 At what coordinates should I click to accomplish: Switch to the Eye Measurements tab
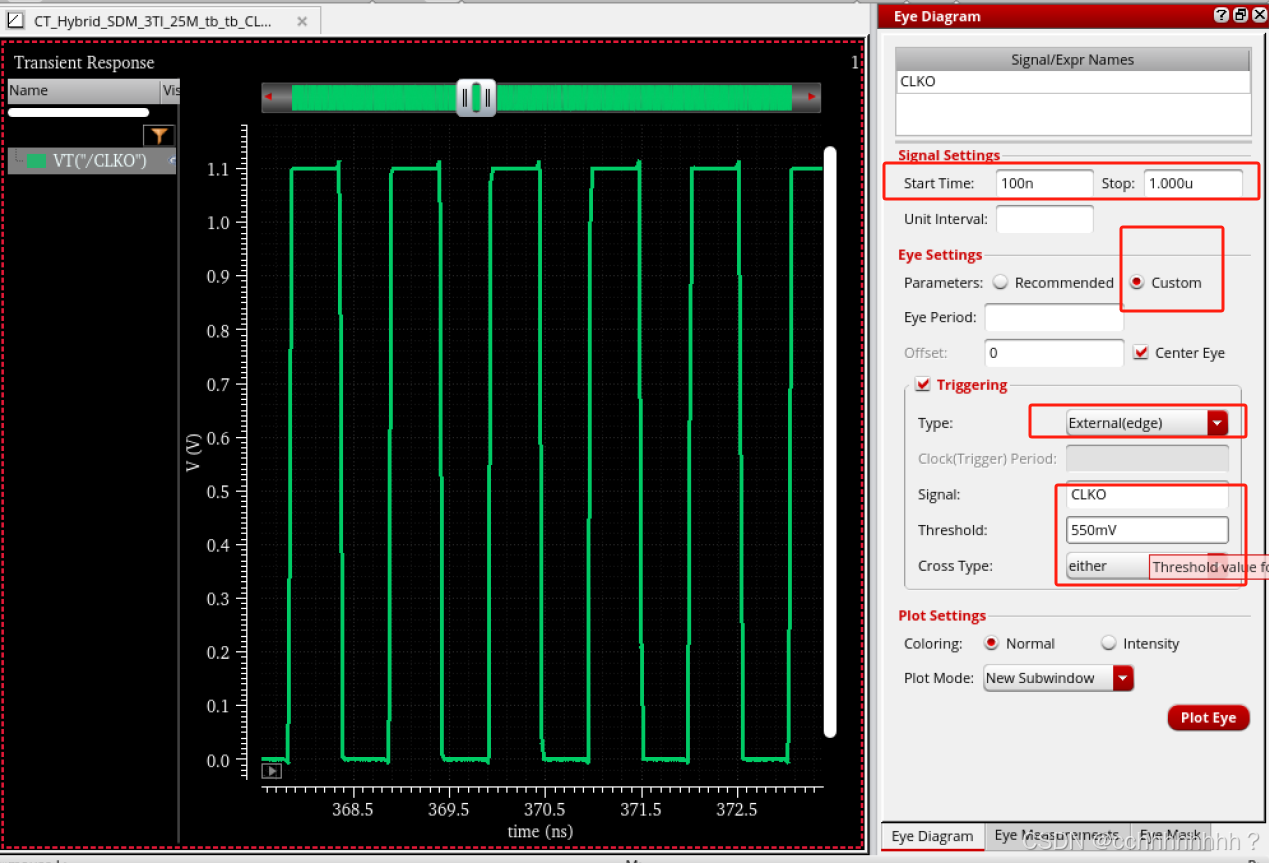coord(1056,836)
